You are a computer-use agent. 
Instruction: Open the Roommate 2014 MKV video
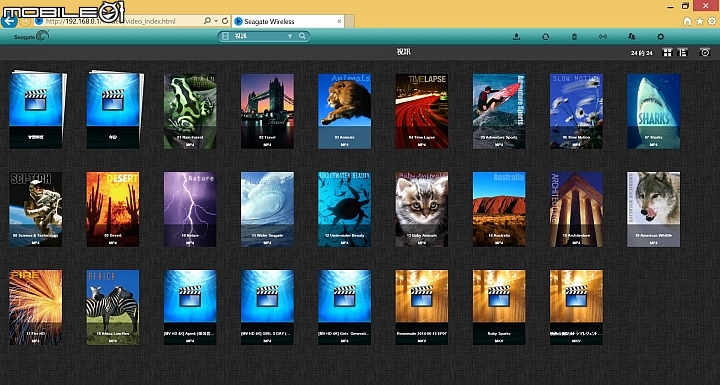tap(422, 307)
